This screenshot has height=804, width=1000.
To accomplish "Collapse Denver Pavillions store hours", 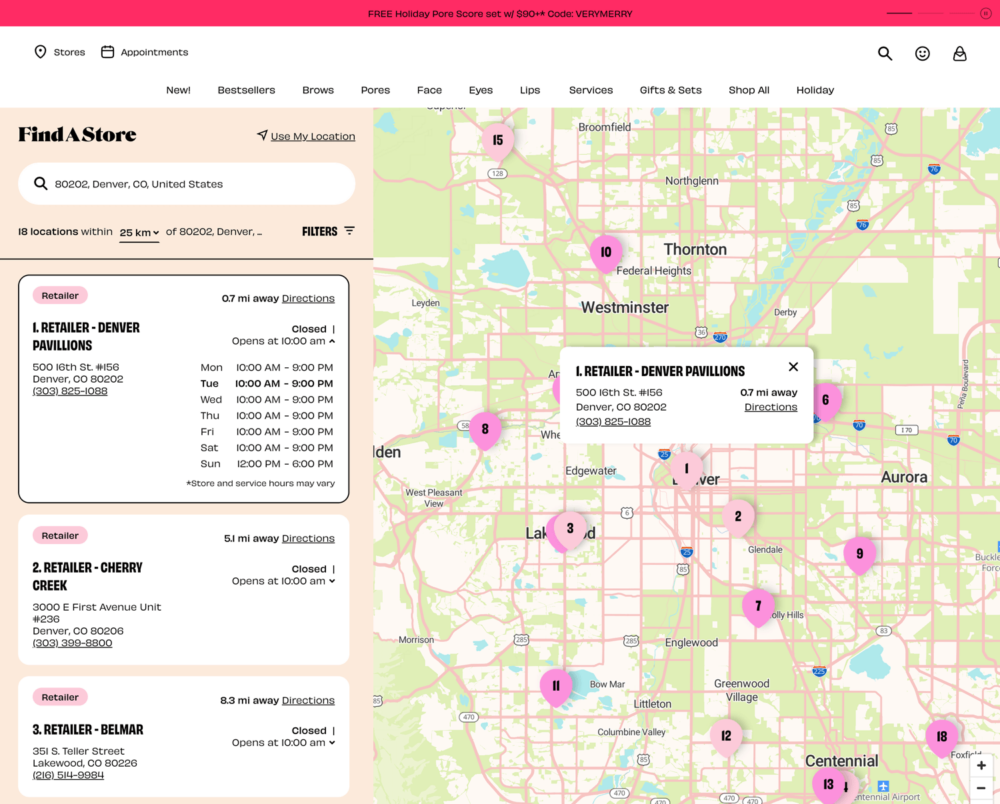I will [332, 341].
